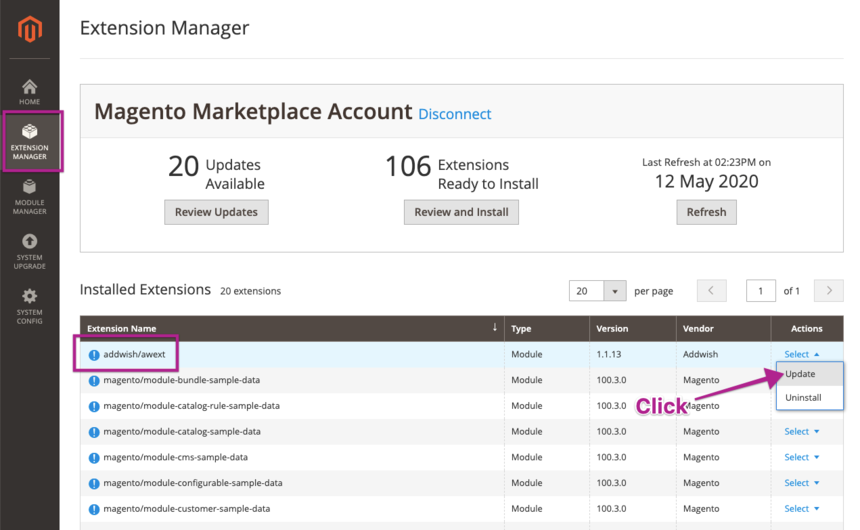Click update-available icon beside addwish/awext
860x530 pixels.
coord(94,355)
